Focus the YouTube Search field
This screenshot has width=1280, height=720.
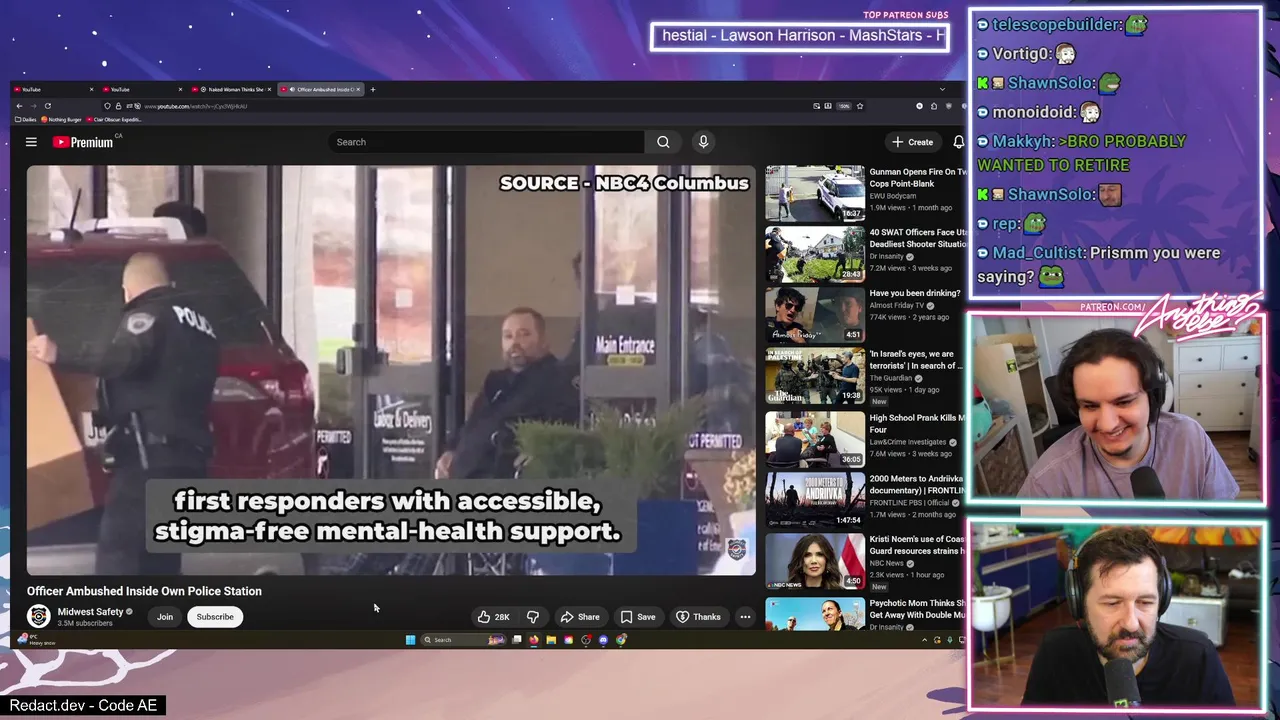click(487, 142)
